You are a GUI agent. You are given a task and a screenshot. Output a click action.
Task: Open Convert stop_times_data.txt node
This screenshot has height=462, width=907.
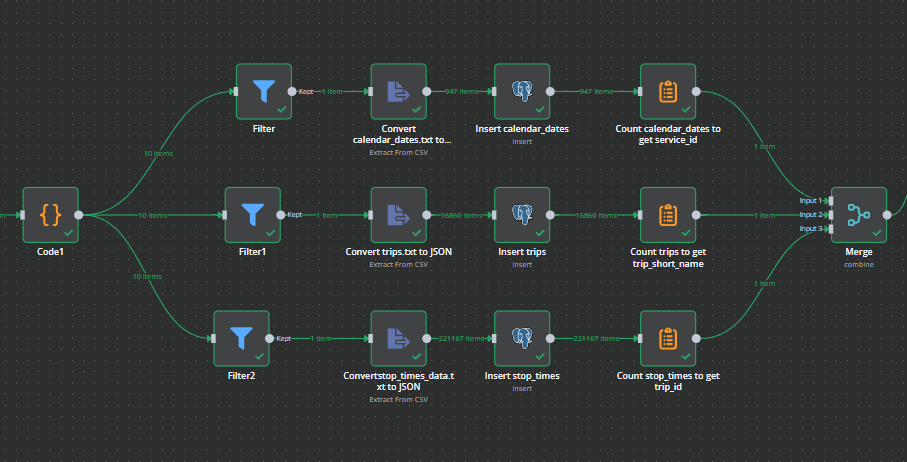(x=398, y=338)
